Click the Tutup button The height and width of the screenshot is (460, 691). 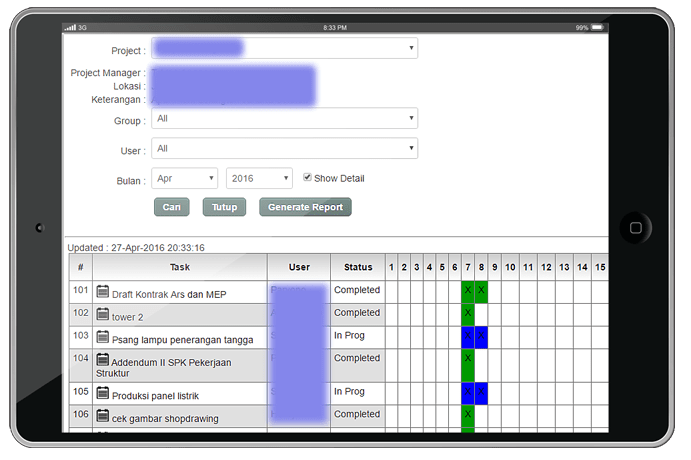(224, 207)
